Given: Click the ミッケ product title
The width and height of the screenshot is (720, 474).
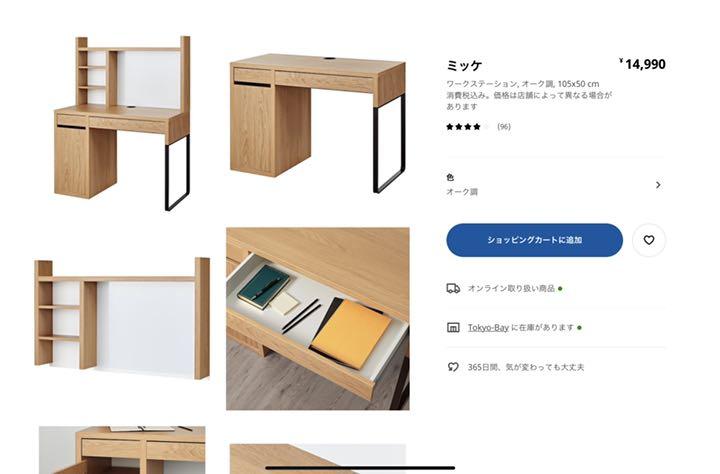Looking at the screenshot, I should [x=464, y=65].
